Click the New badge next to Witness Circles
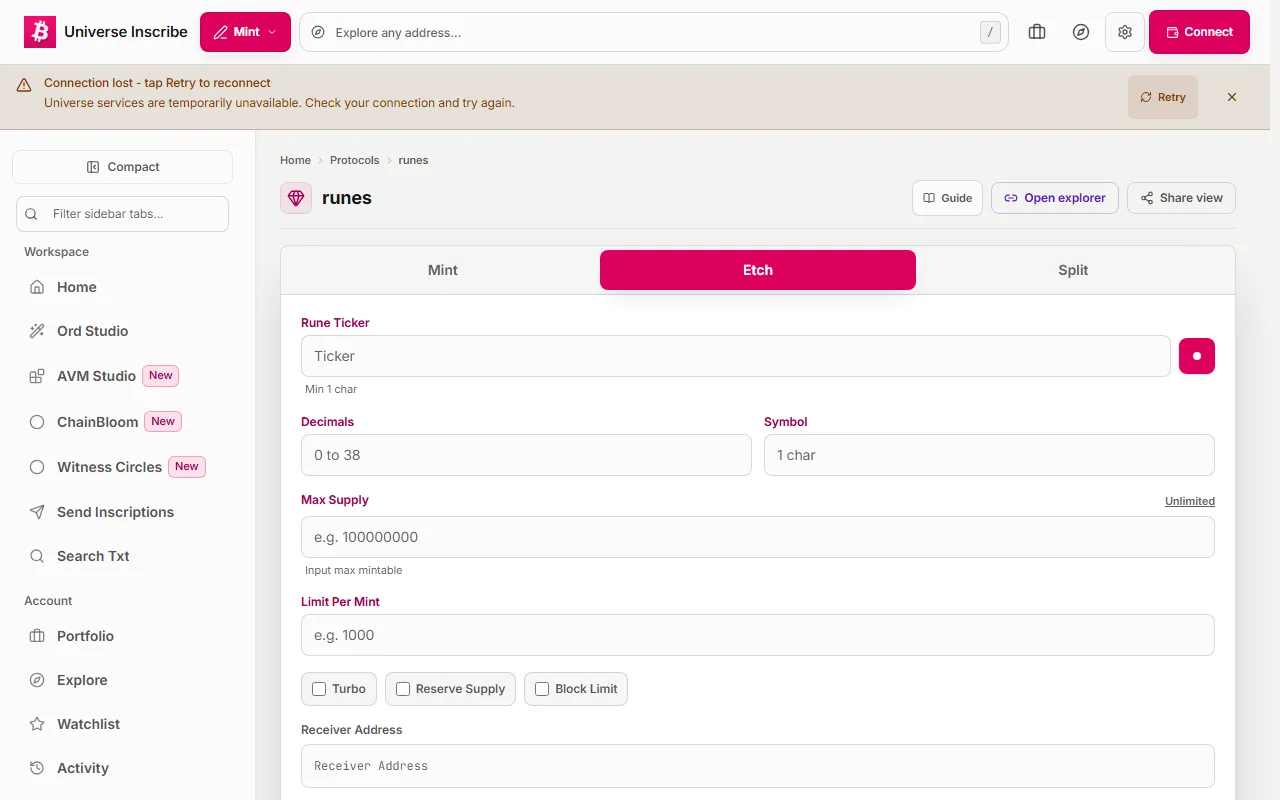 point(187,467)
